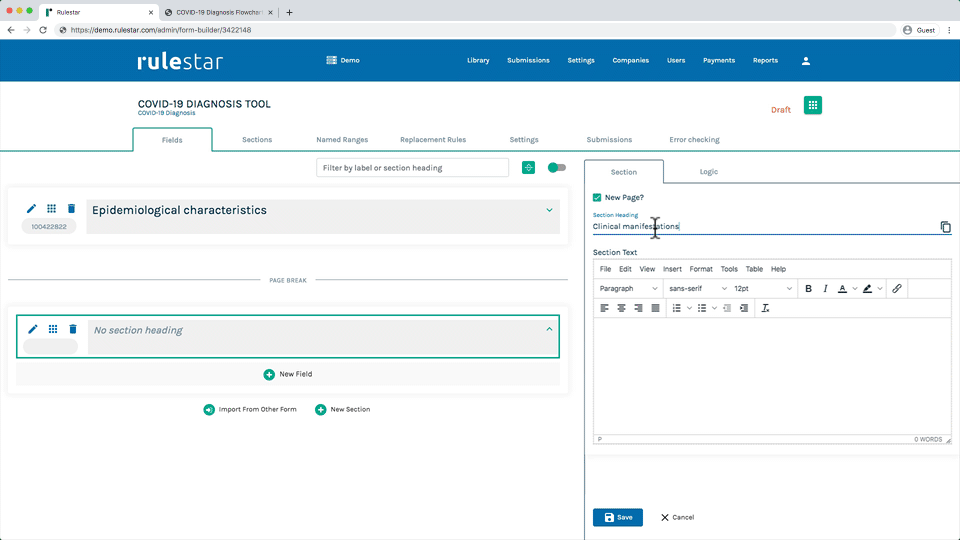Image resolution: width=960 pixels, height=540 pixels.
Task: Reload the page in the browser
Action: click(43, 30)
